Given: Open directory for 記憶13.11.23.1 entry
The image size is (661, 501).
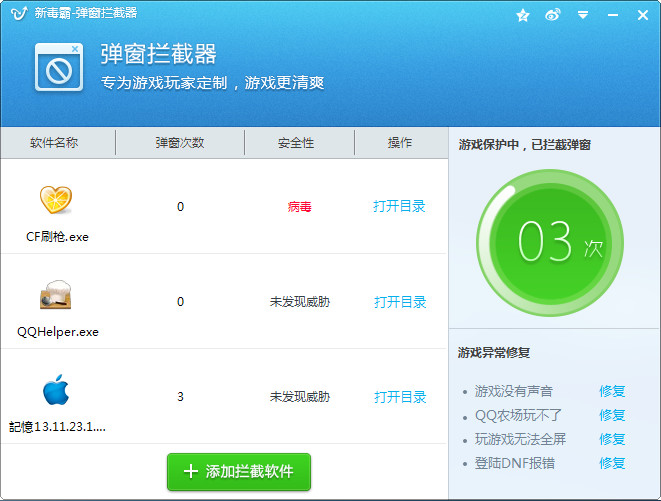Looking at the screenshot, I should (400, 397).
